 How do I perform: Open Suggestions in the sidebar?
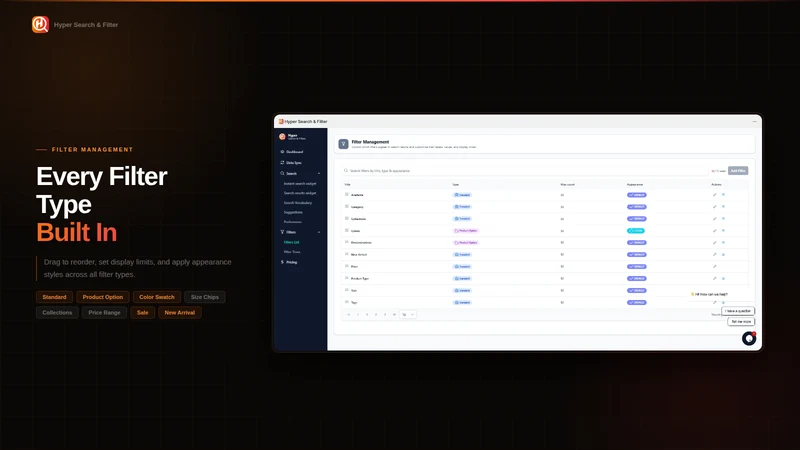click(x=293, y=212)
